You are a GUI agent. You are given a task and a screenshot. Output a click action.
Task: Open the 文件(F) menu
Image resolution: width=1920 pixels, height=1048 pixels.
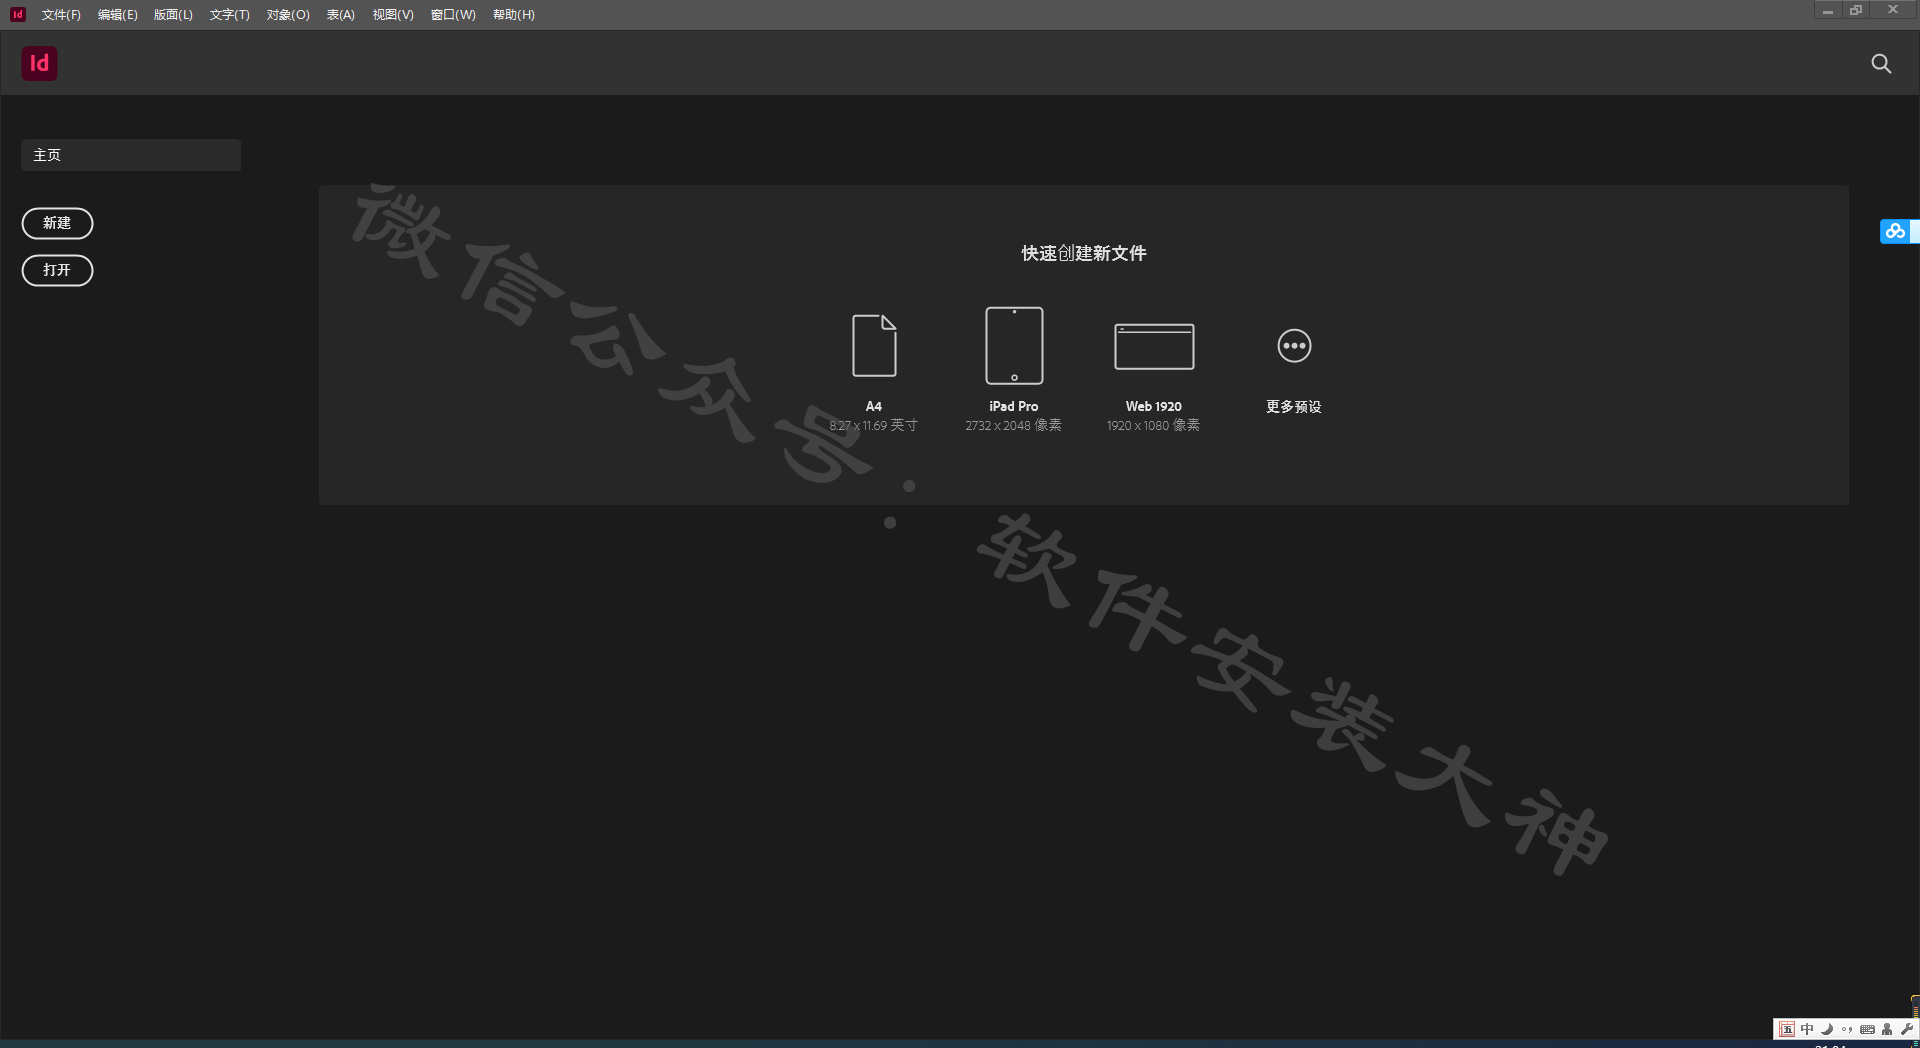(x=61, y=15)
